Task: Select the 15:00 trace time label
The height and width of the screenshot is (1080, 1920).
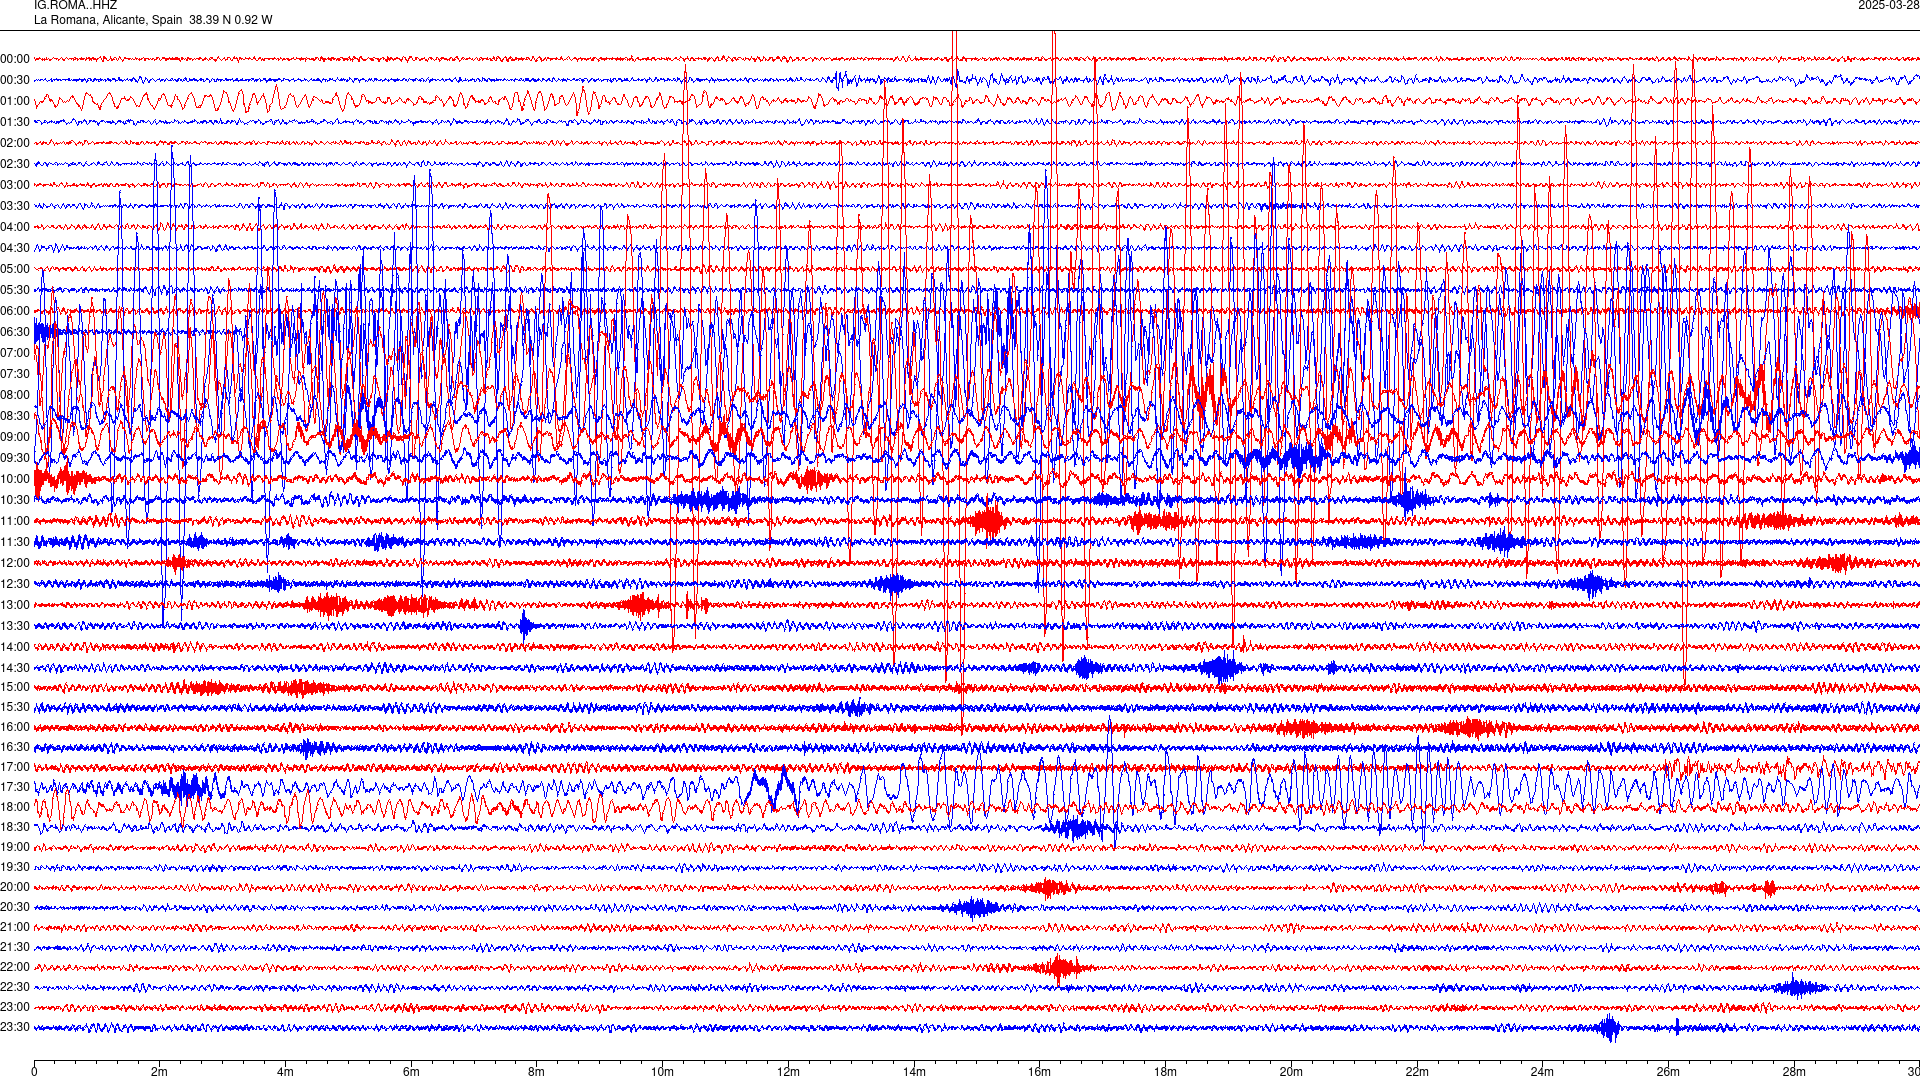Action: click(15, 687)
